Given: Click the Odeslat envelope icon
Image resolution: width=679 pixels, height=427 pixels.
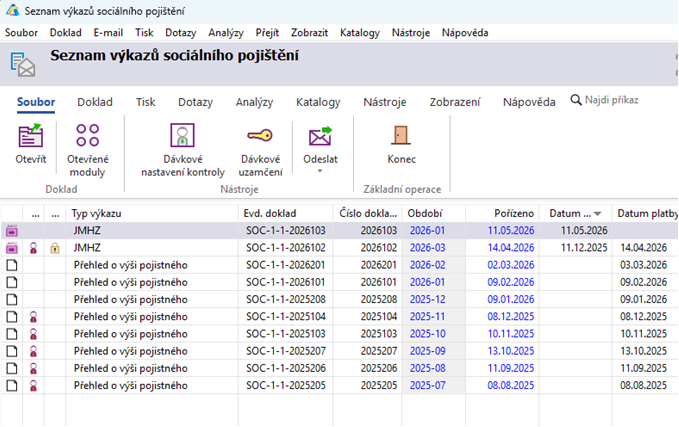Looking at the screenshot, I should 320,136.
